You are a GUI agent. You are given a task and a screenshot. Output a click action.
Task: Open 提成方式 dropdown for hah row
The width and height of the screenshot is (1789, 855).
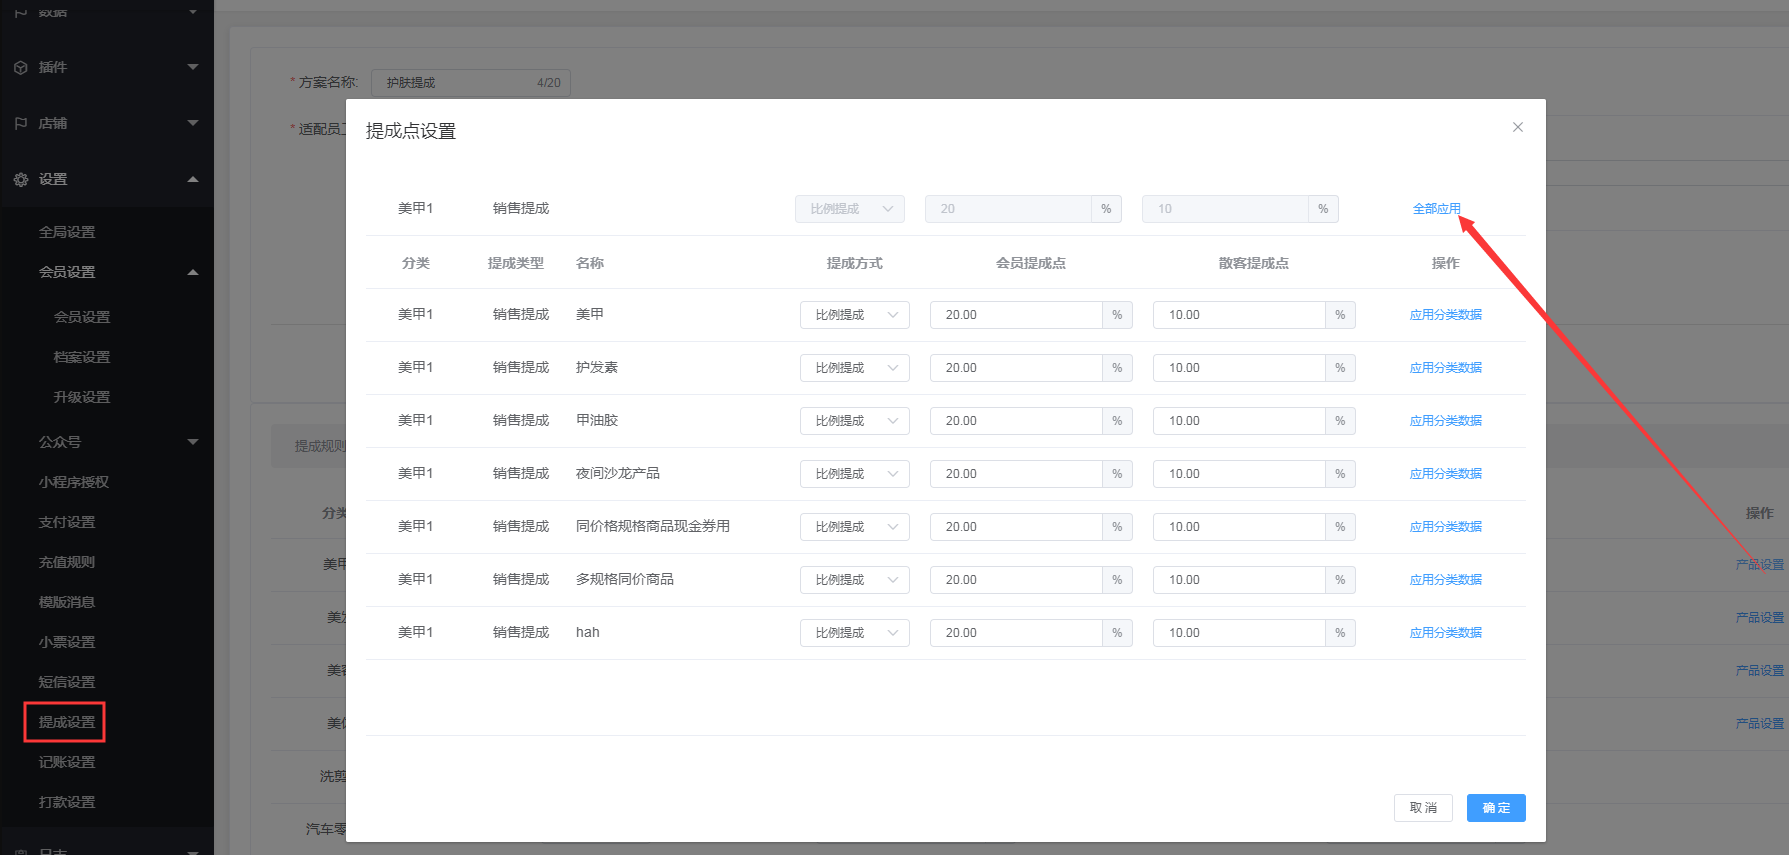point(854,633)
